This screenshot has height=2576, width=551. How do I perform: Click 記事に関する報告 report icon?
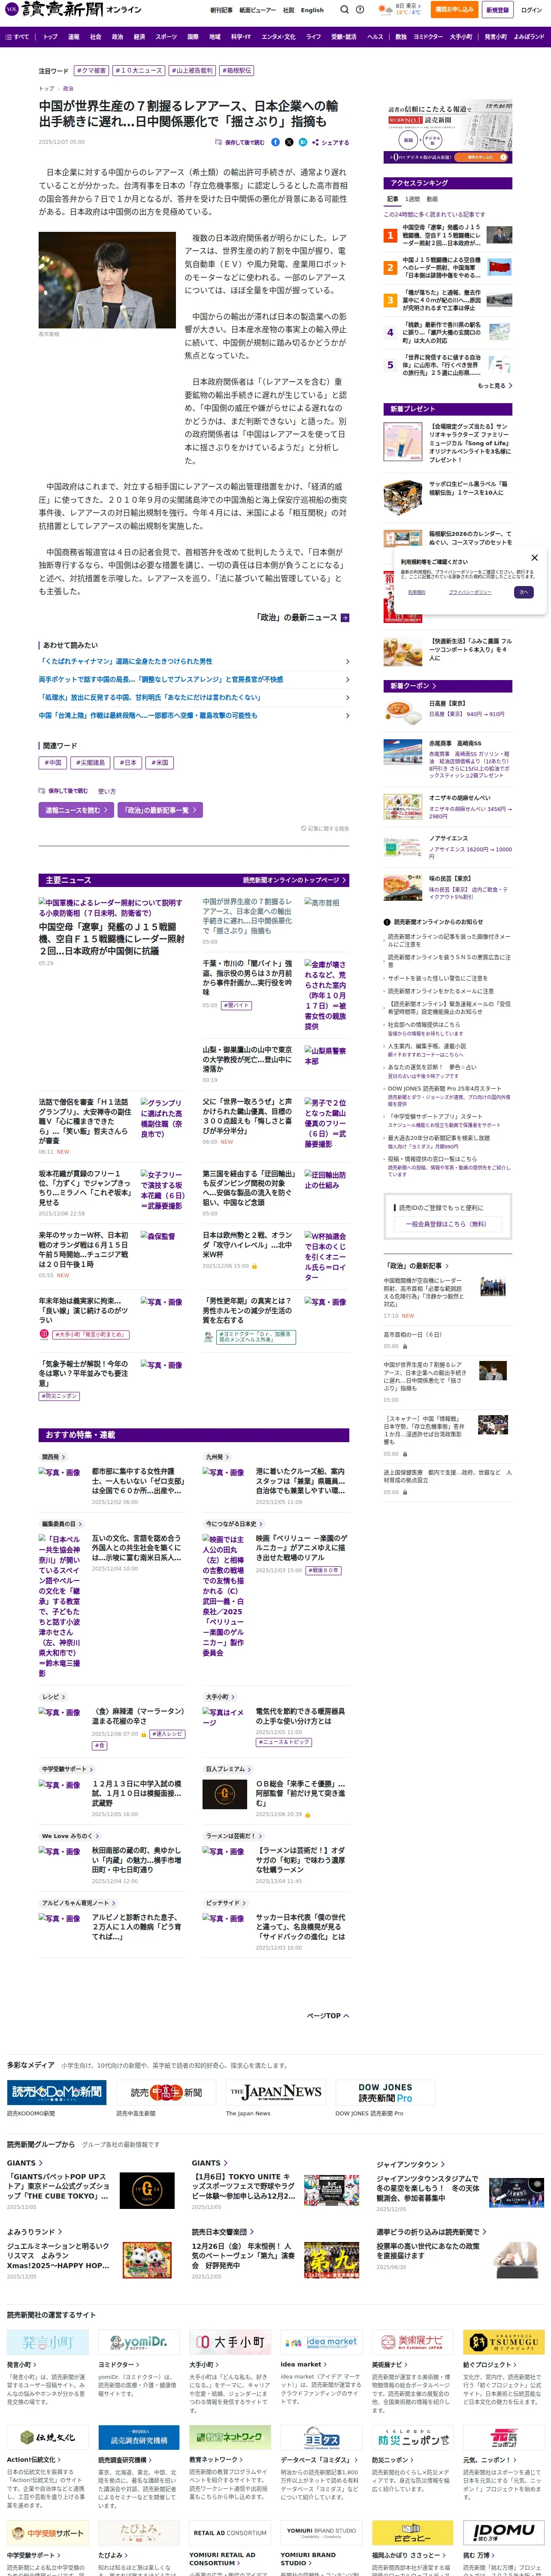click(325, 828)
